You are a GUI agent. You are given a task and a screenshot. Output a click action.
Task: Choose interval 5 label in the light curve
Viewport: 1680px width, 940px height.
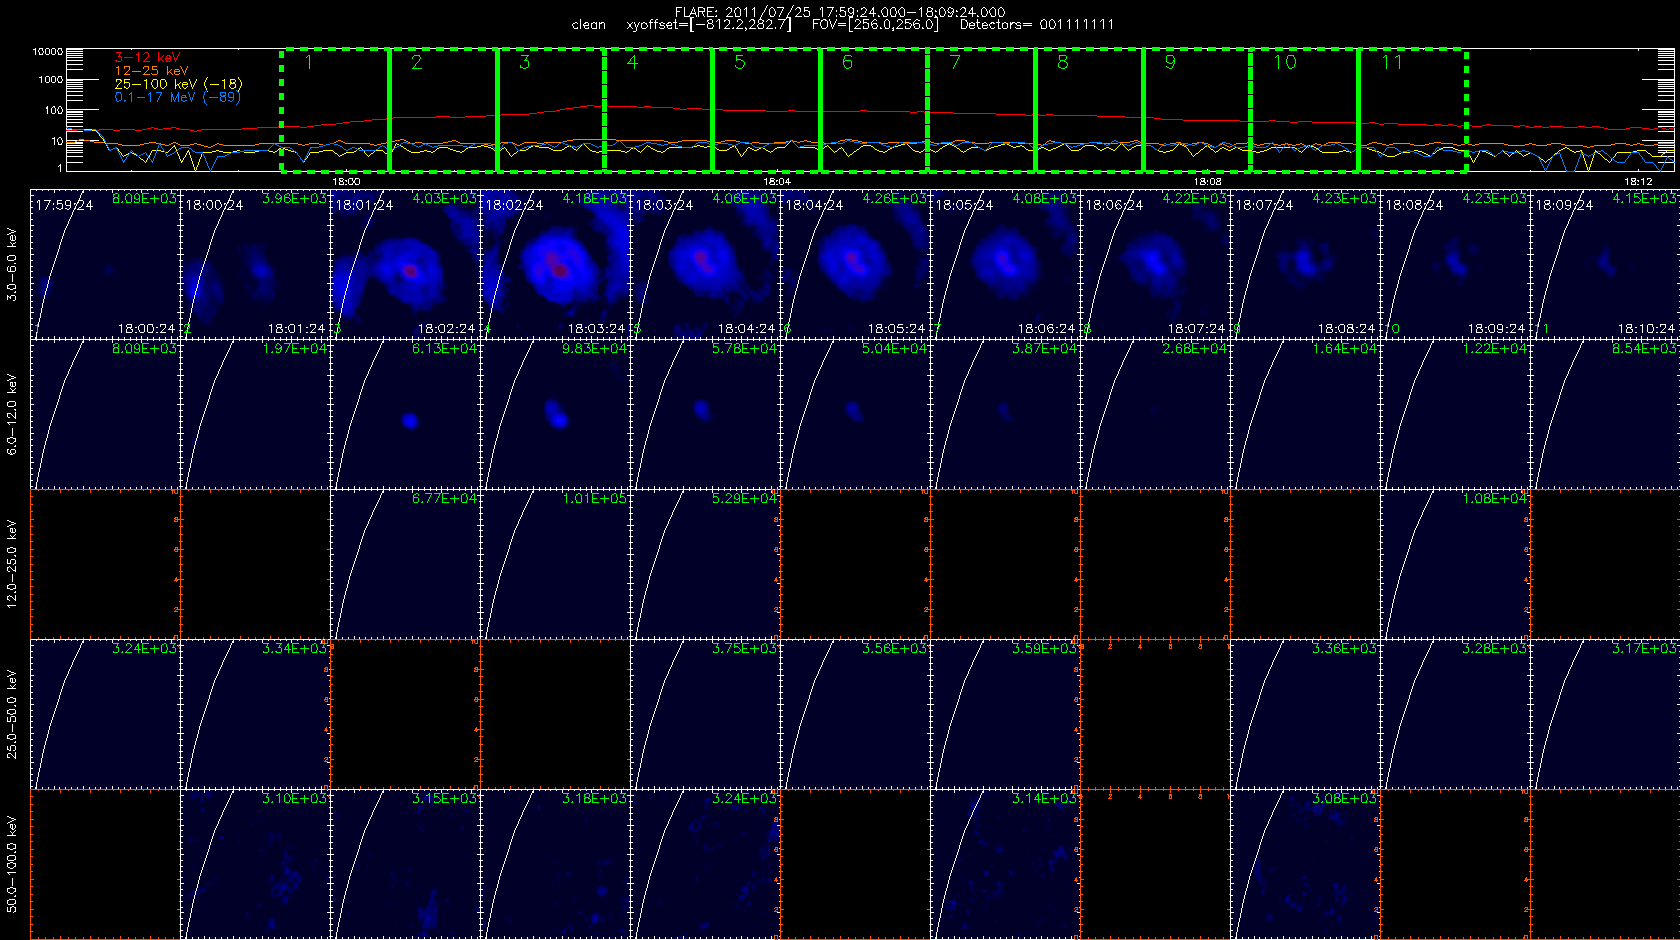tap(740, 63)
